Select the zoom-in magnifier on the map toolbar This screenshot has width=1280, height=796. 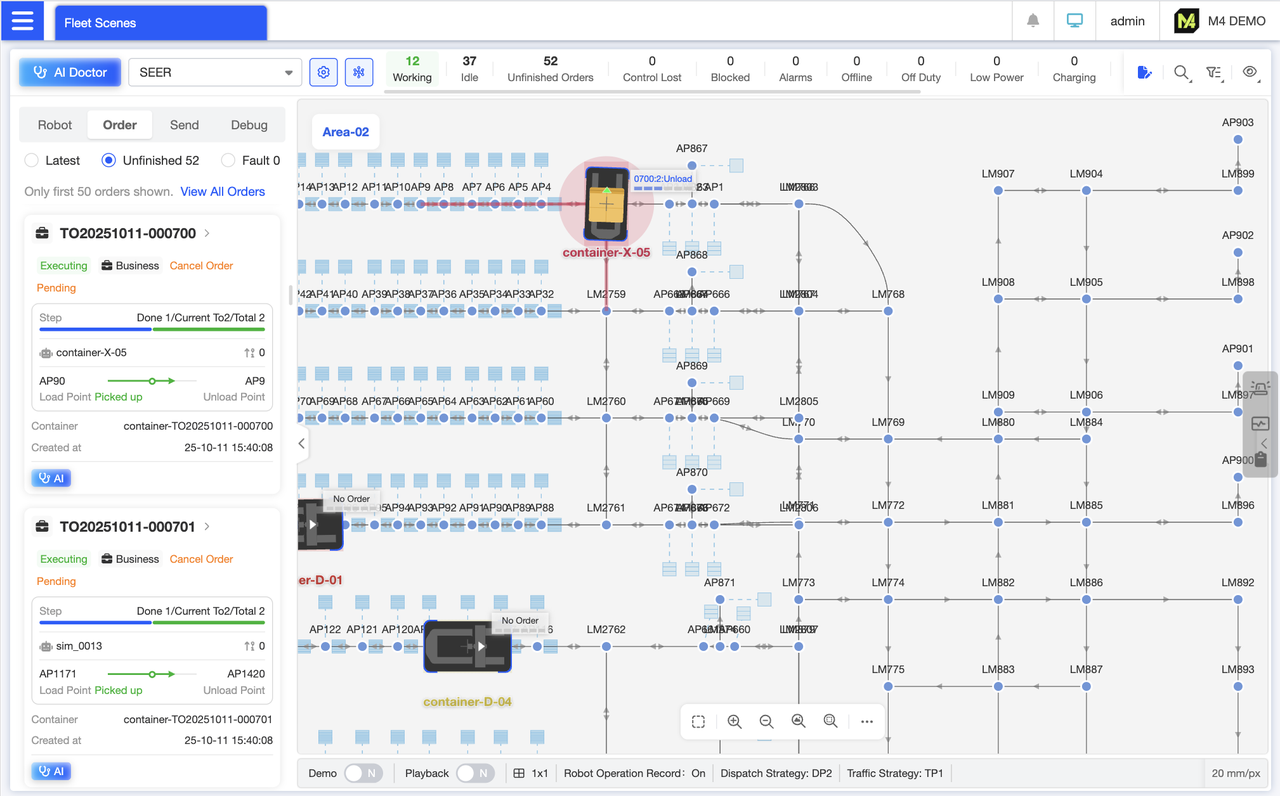(x=735, y=721)
